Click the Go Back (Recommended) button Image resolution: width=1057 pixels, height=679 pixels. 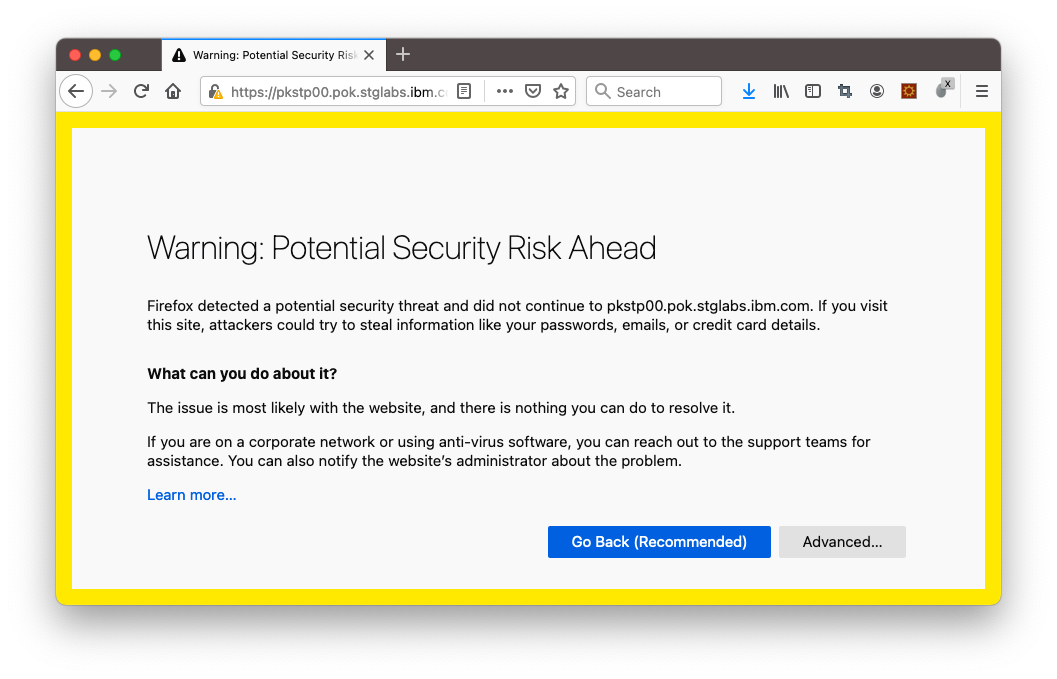pos(659,542)
